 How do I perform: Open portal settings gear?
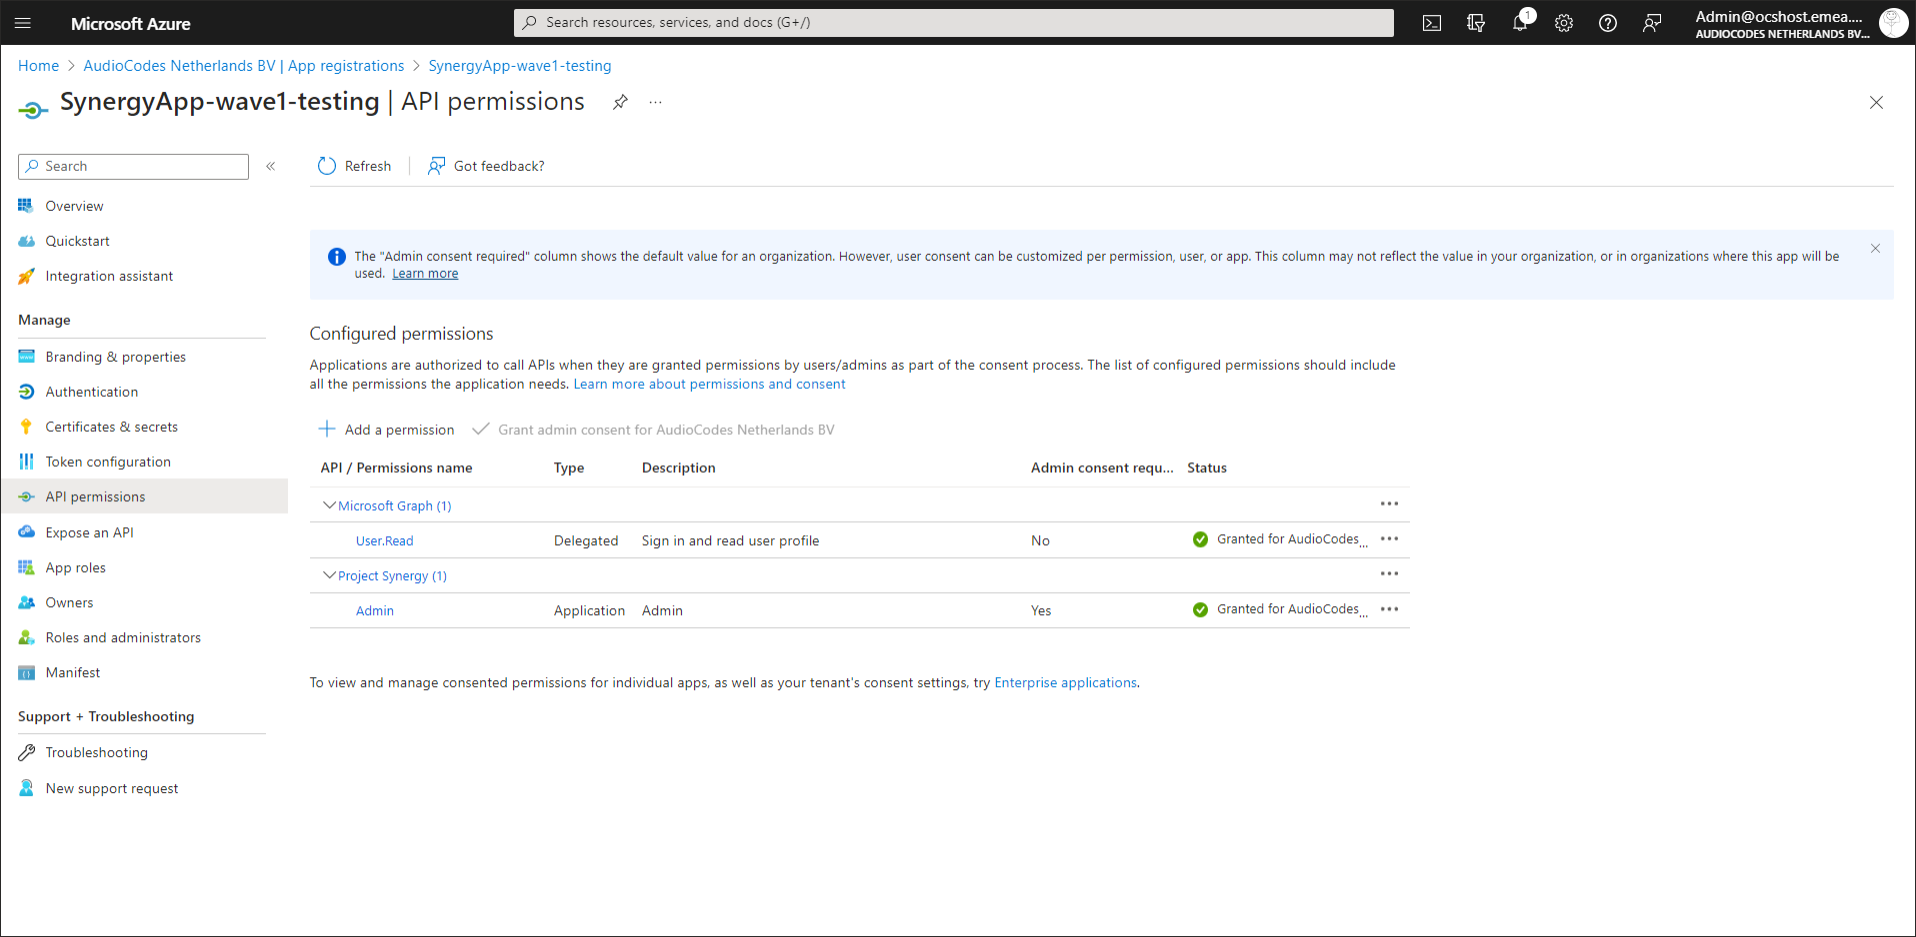point(1564,23)
